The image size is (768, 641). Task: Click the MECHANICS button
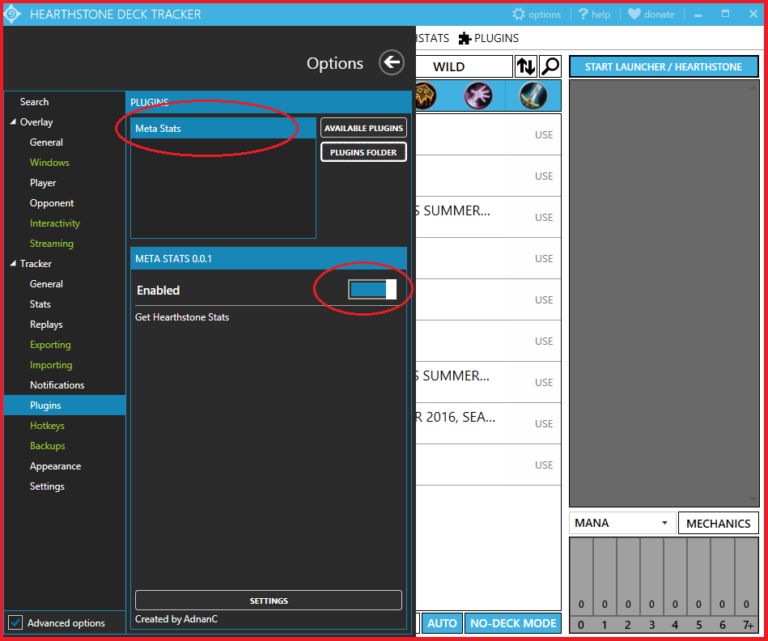point(718,523)
